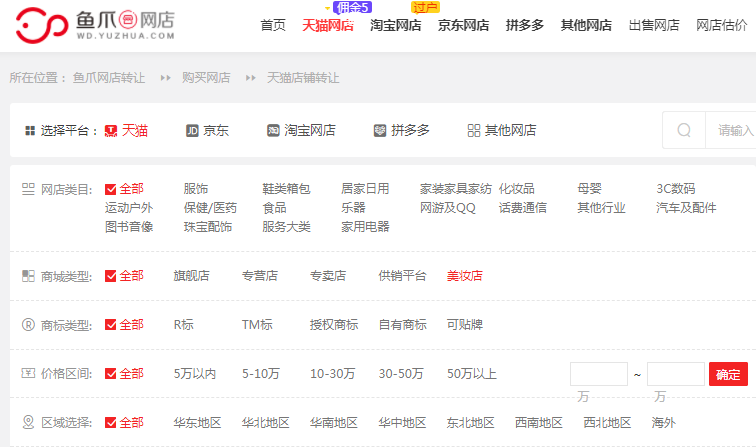This screenshot has width=756, height=447.
Task: Open the 淘宝网店 nav tab
Action: click(x=395, y=25)
